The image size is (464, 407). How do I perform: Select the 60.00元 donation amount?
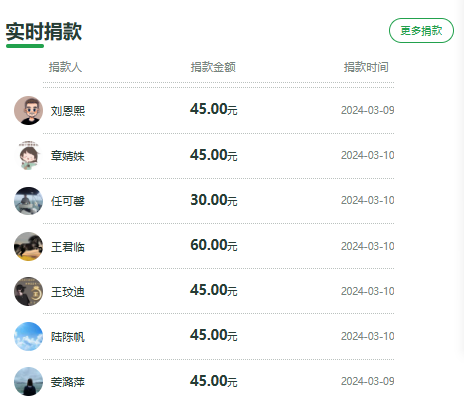[x=214, y=245]
